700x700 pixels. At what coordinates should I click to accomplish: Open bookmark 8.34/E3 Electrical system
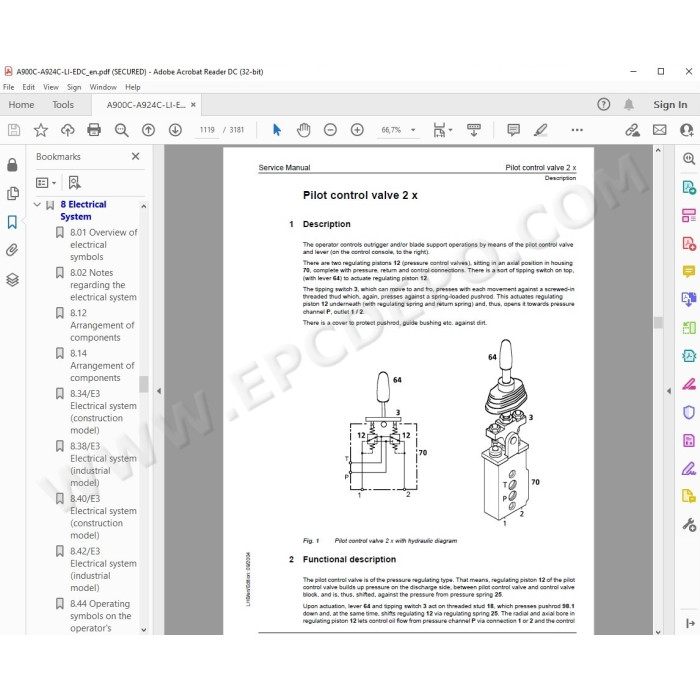[x=103, y=412]
